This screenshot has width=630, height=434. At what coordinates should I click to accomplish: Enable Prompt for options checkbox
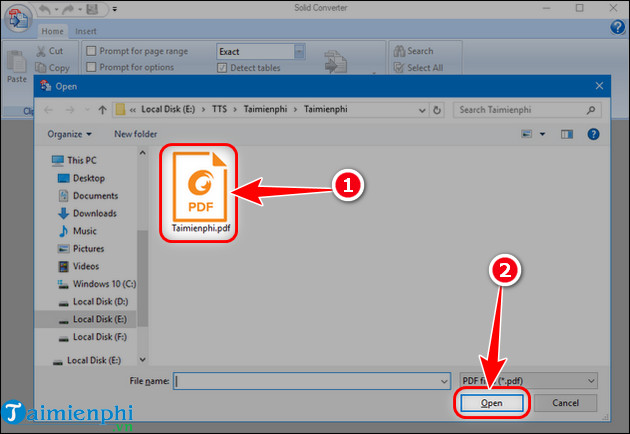pos(91,67)
